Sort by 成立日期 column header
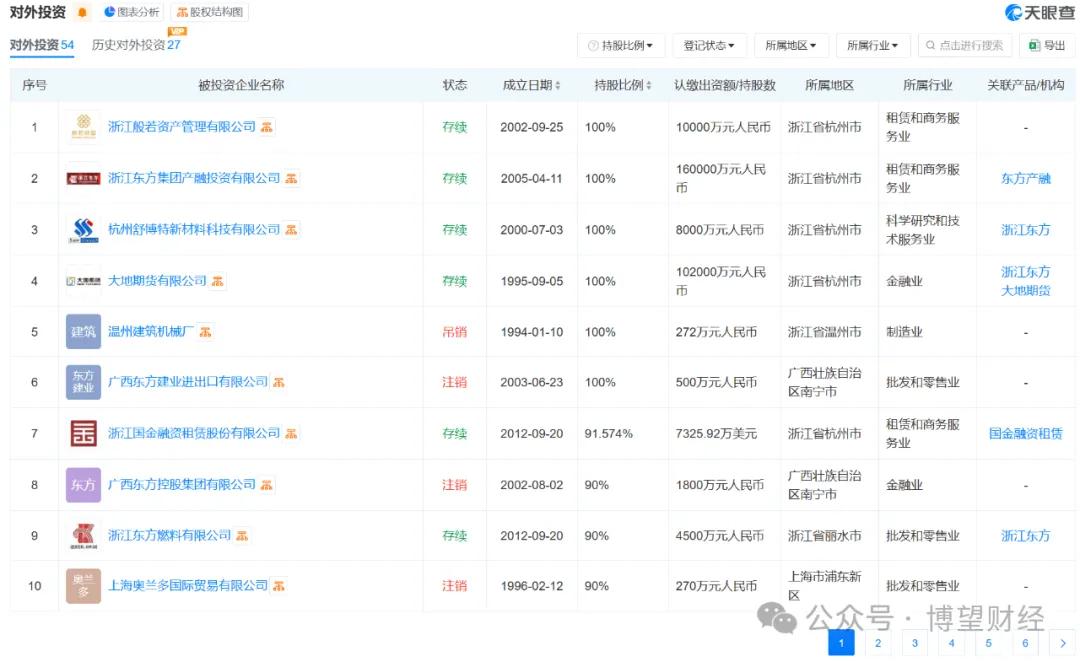The height and width of the screenshot is (662, 1080). [531, 85]
